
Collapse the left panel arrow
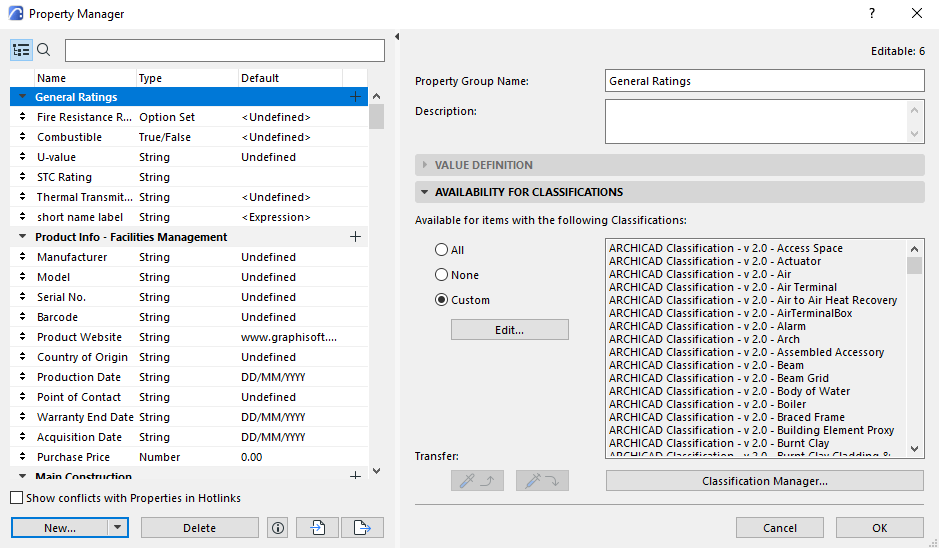[x=396, y=37]
